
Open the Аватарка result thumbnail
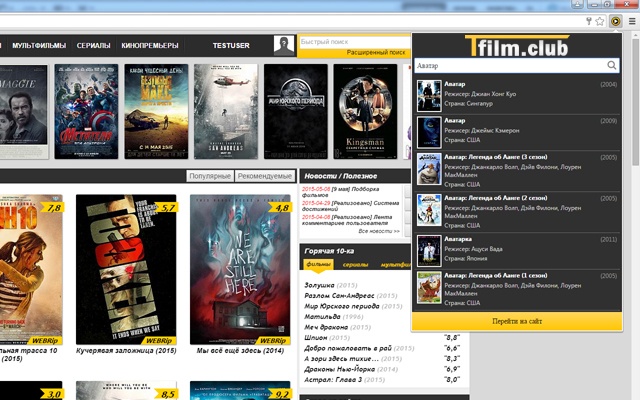coord(429,251)
